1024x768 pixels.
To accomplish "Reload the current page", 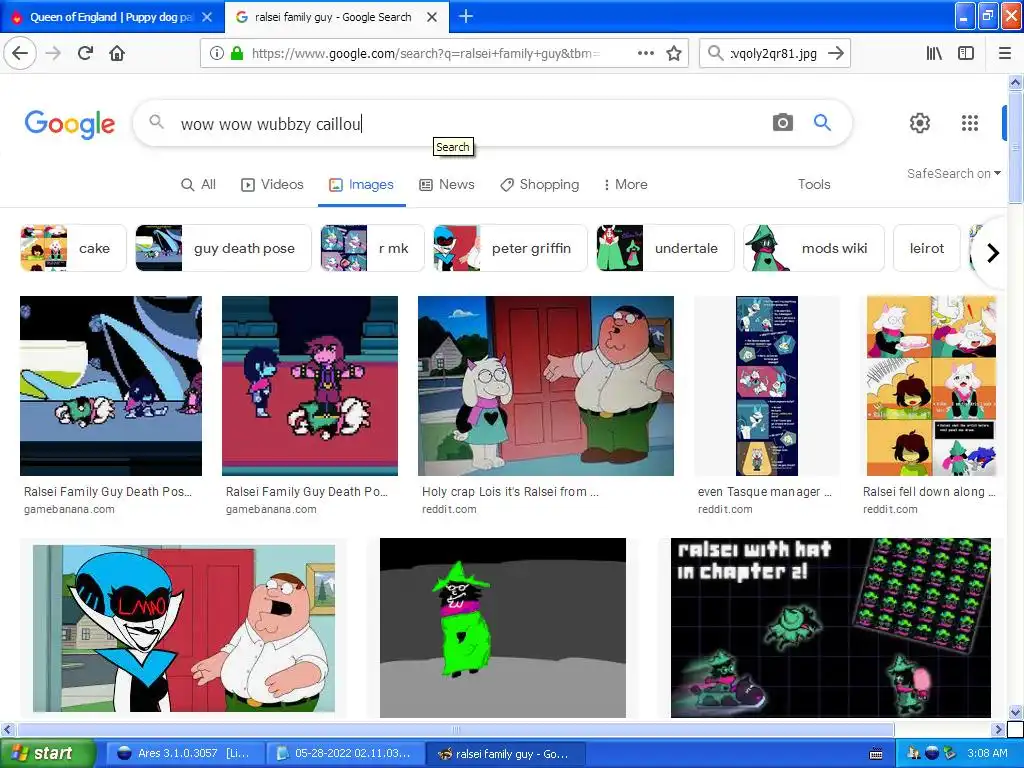I will tap(86, 54).
